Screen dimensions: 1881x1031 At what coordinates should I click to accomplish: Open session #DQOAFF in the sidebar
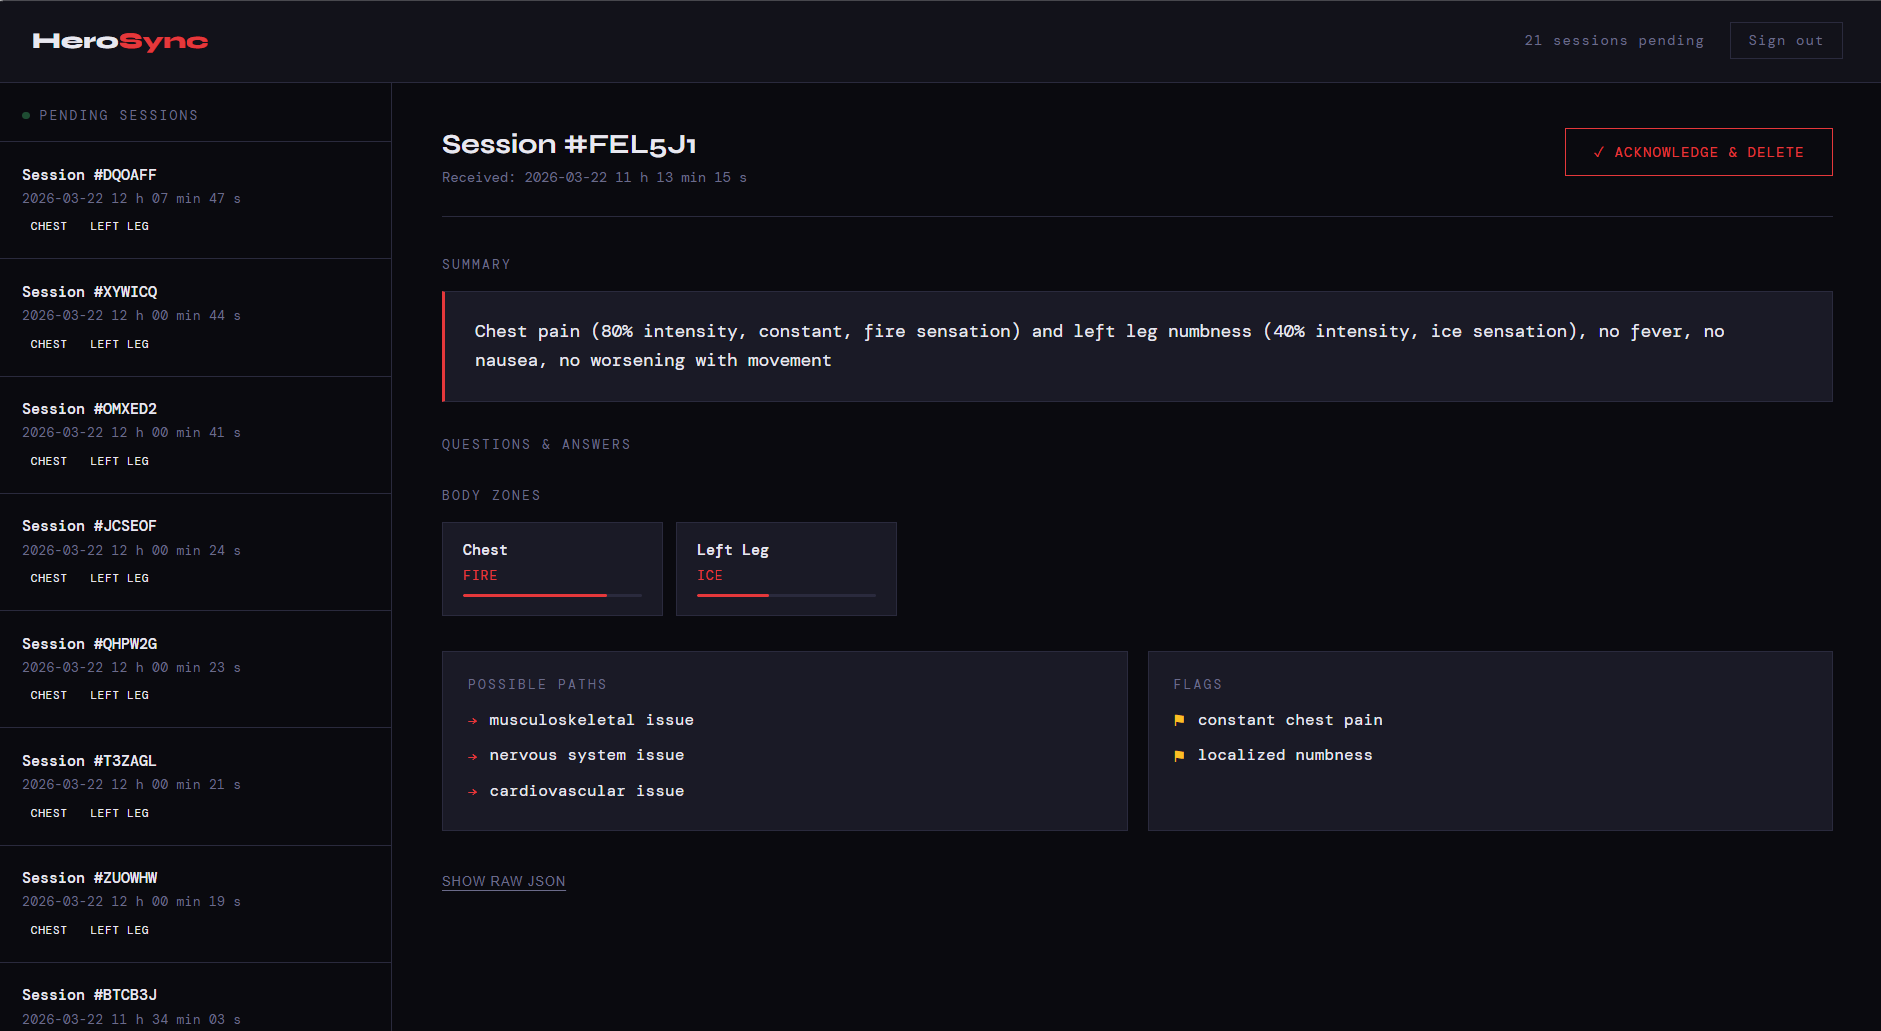(x=195, y=200)
